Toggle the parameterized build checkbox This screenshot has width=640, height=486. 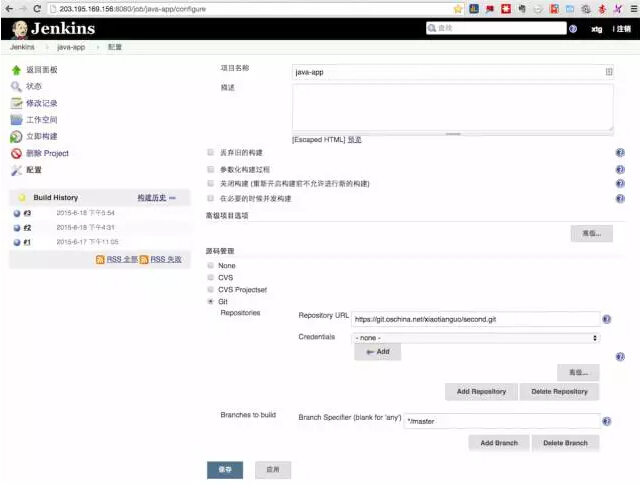[211, 169]
